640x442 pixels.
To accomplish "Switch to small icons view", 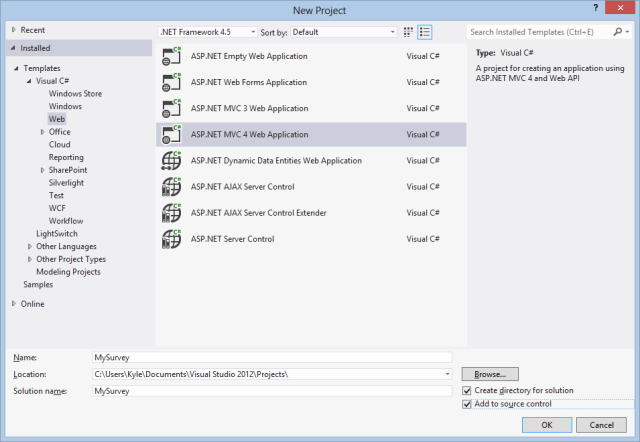I will click(x=408, y=32).
